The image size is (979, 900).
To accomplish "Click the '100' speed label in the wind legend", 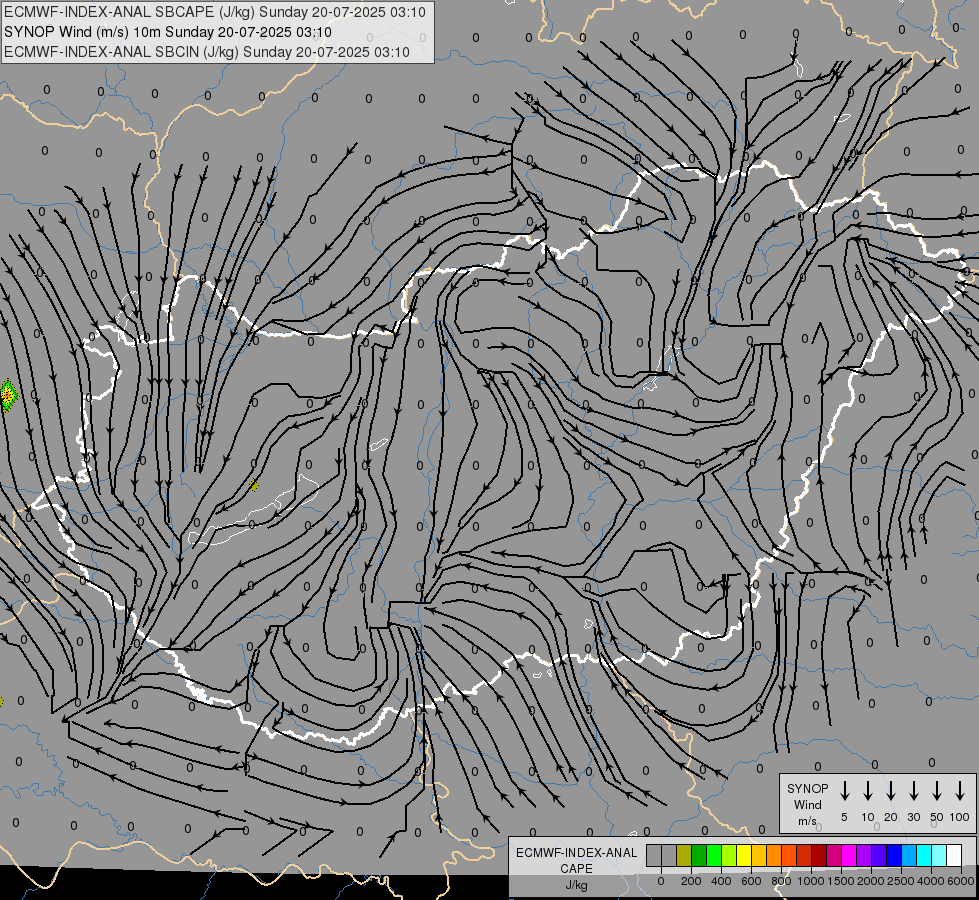I will click(960, 817).
